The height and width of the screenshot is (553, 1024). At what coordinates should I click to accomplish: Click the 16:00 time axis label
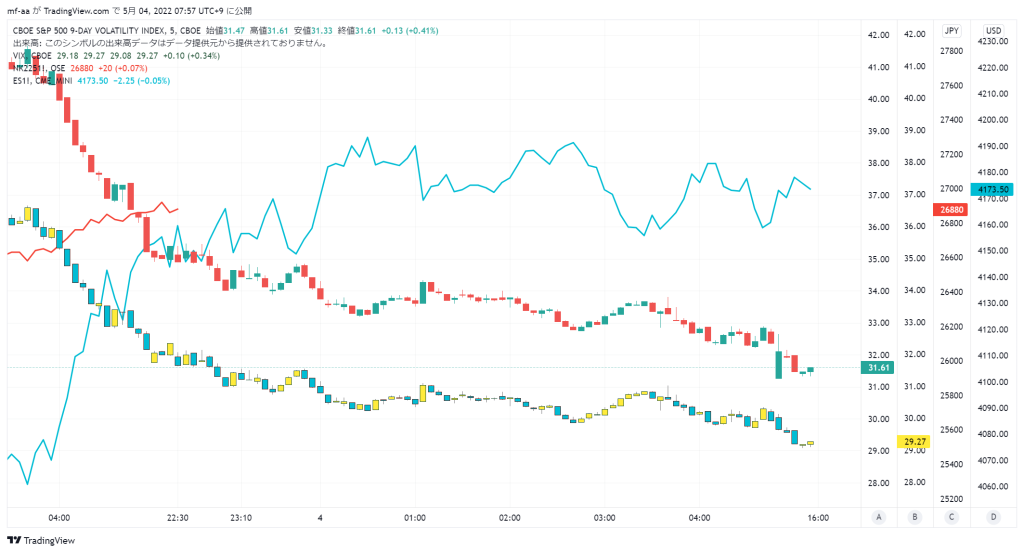coord(818,518)
